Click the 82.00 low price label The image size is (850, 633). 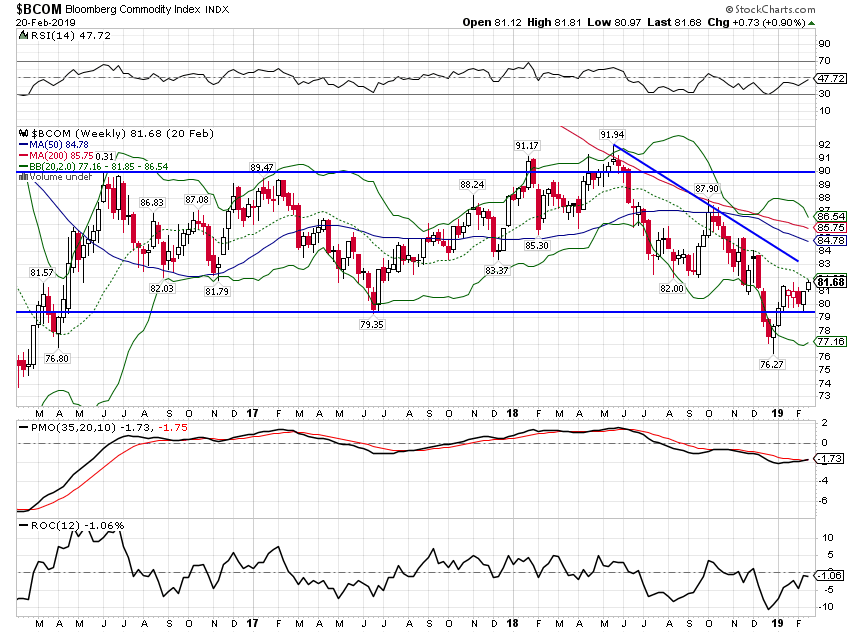672,289
